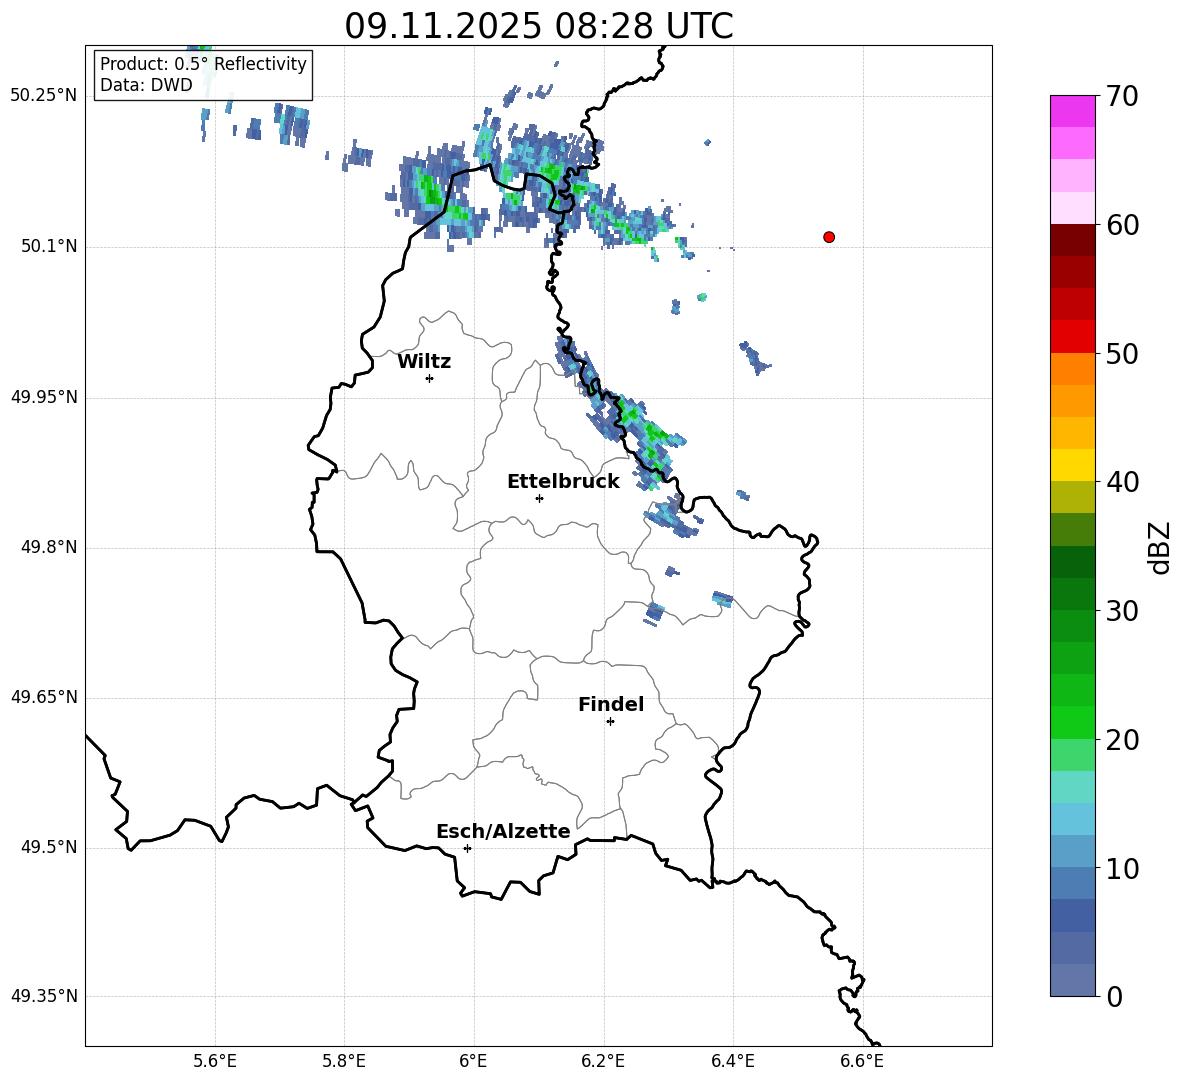Click the 6.2°E longitude label
Screen dimensions: 1184x1081
click(x=603, y=1061)
